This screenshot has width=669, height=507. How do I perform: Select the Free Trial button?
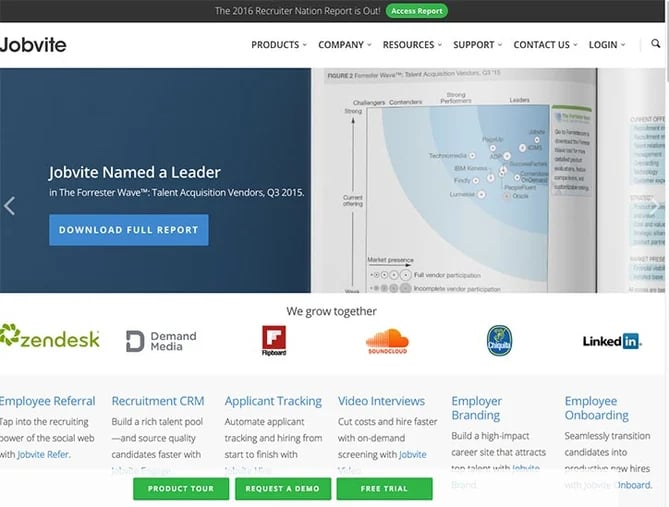point(384,489)
